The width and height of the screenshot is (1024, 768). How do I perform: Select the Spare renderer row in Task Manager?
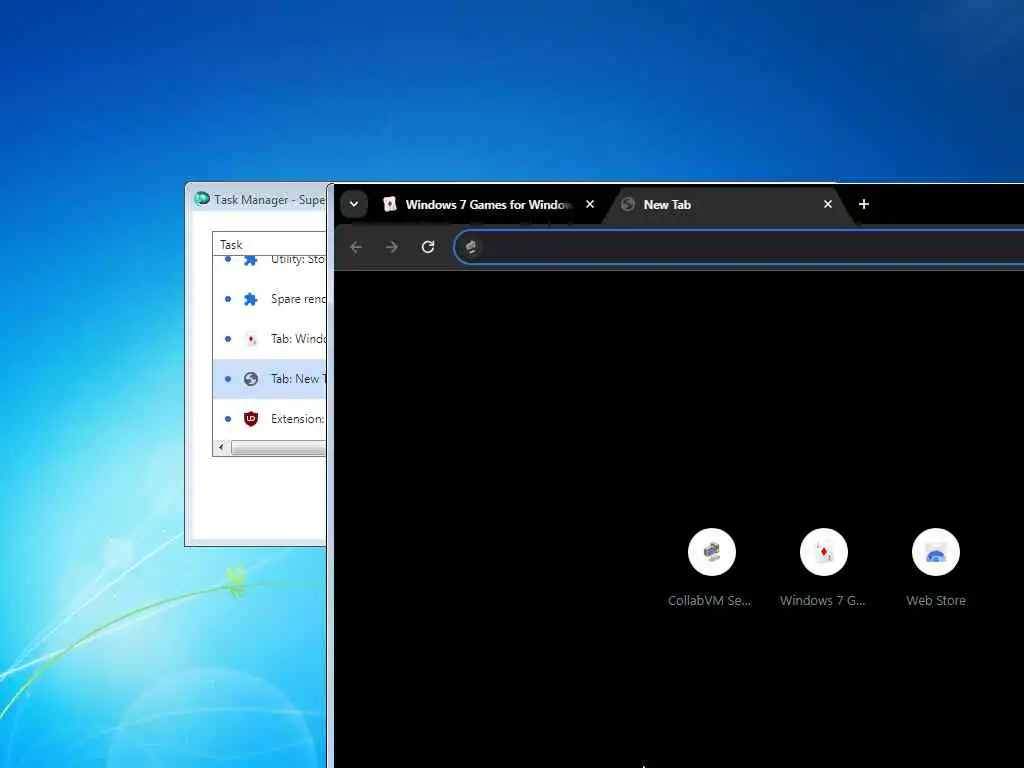click(269, 299)
